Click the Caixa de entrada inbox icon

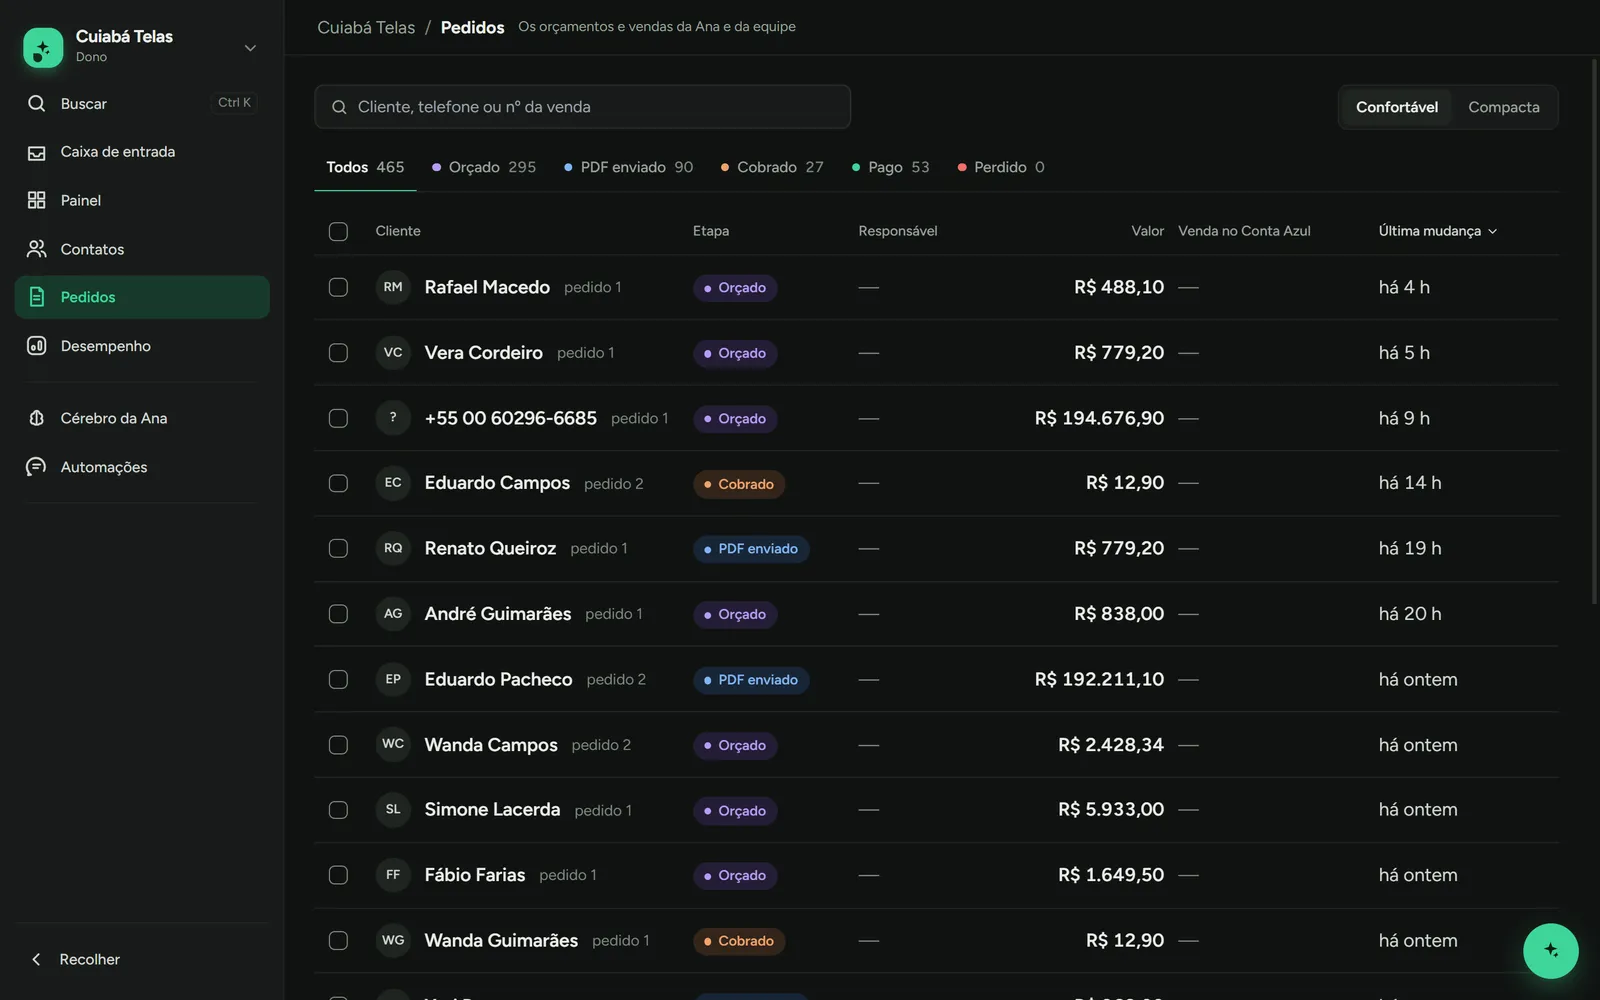(37, 152)
